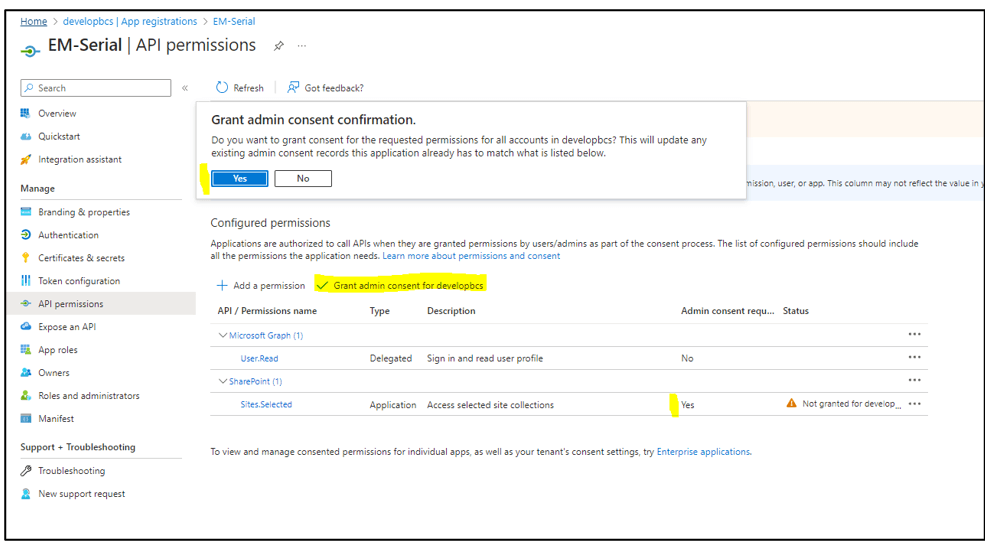Viewport: 988px width, 546px height.
Task: Collapse the SharePoint permissions group
Action: [223, 381]
